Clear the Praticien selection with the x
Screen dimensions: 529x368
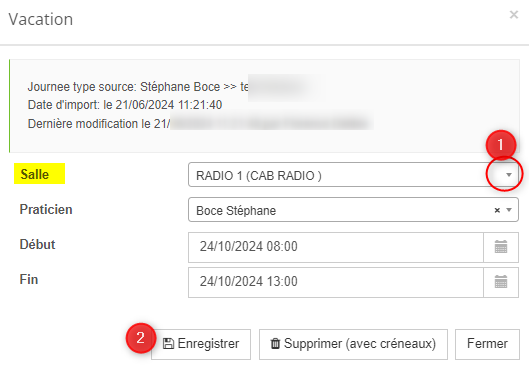(497, 210)
